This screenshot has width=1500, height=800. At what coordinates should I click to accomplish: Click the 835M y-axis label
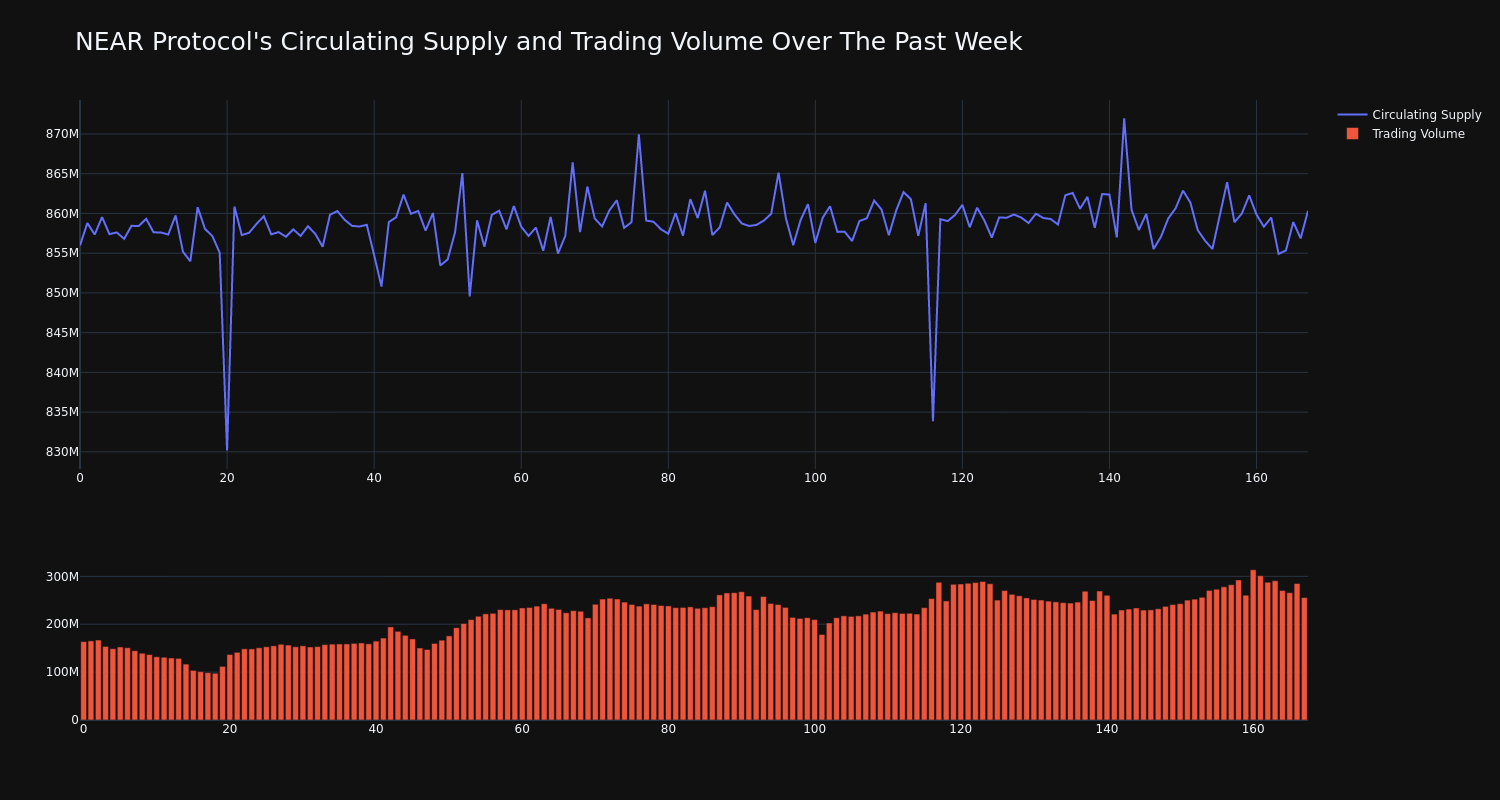62,412
